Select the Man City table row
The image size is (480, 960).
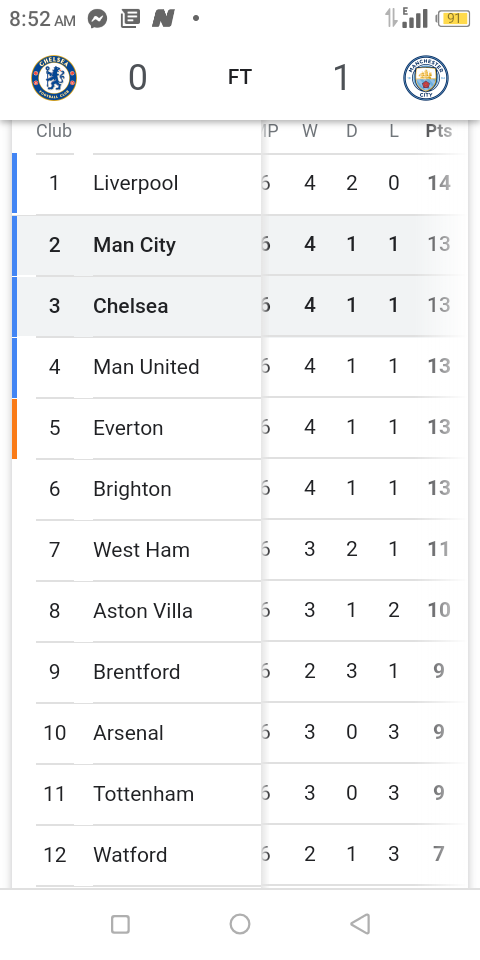pyautogui.click(x=240, y=245)
